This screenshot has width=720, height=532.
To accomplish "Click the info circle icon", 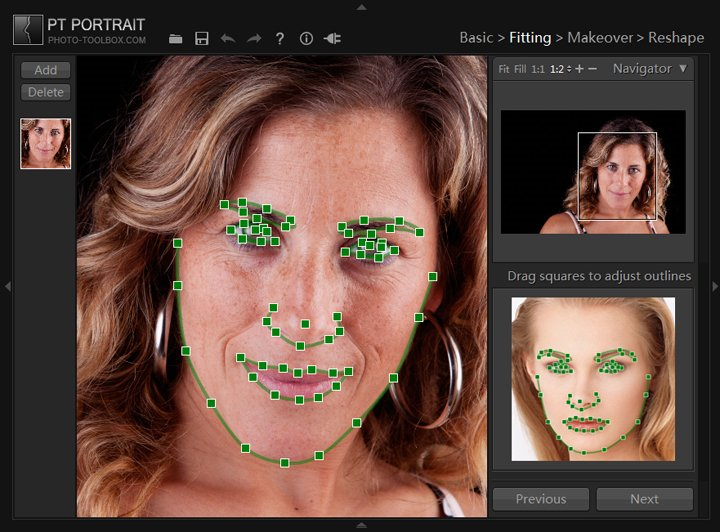I will click(306, 38).
